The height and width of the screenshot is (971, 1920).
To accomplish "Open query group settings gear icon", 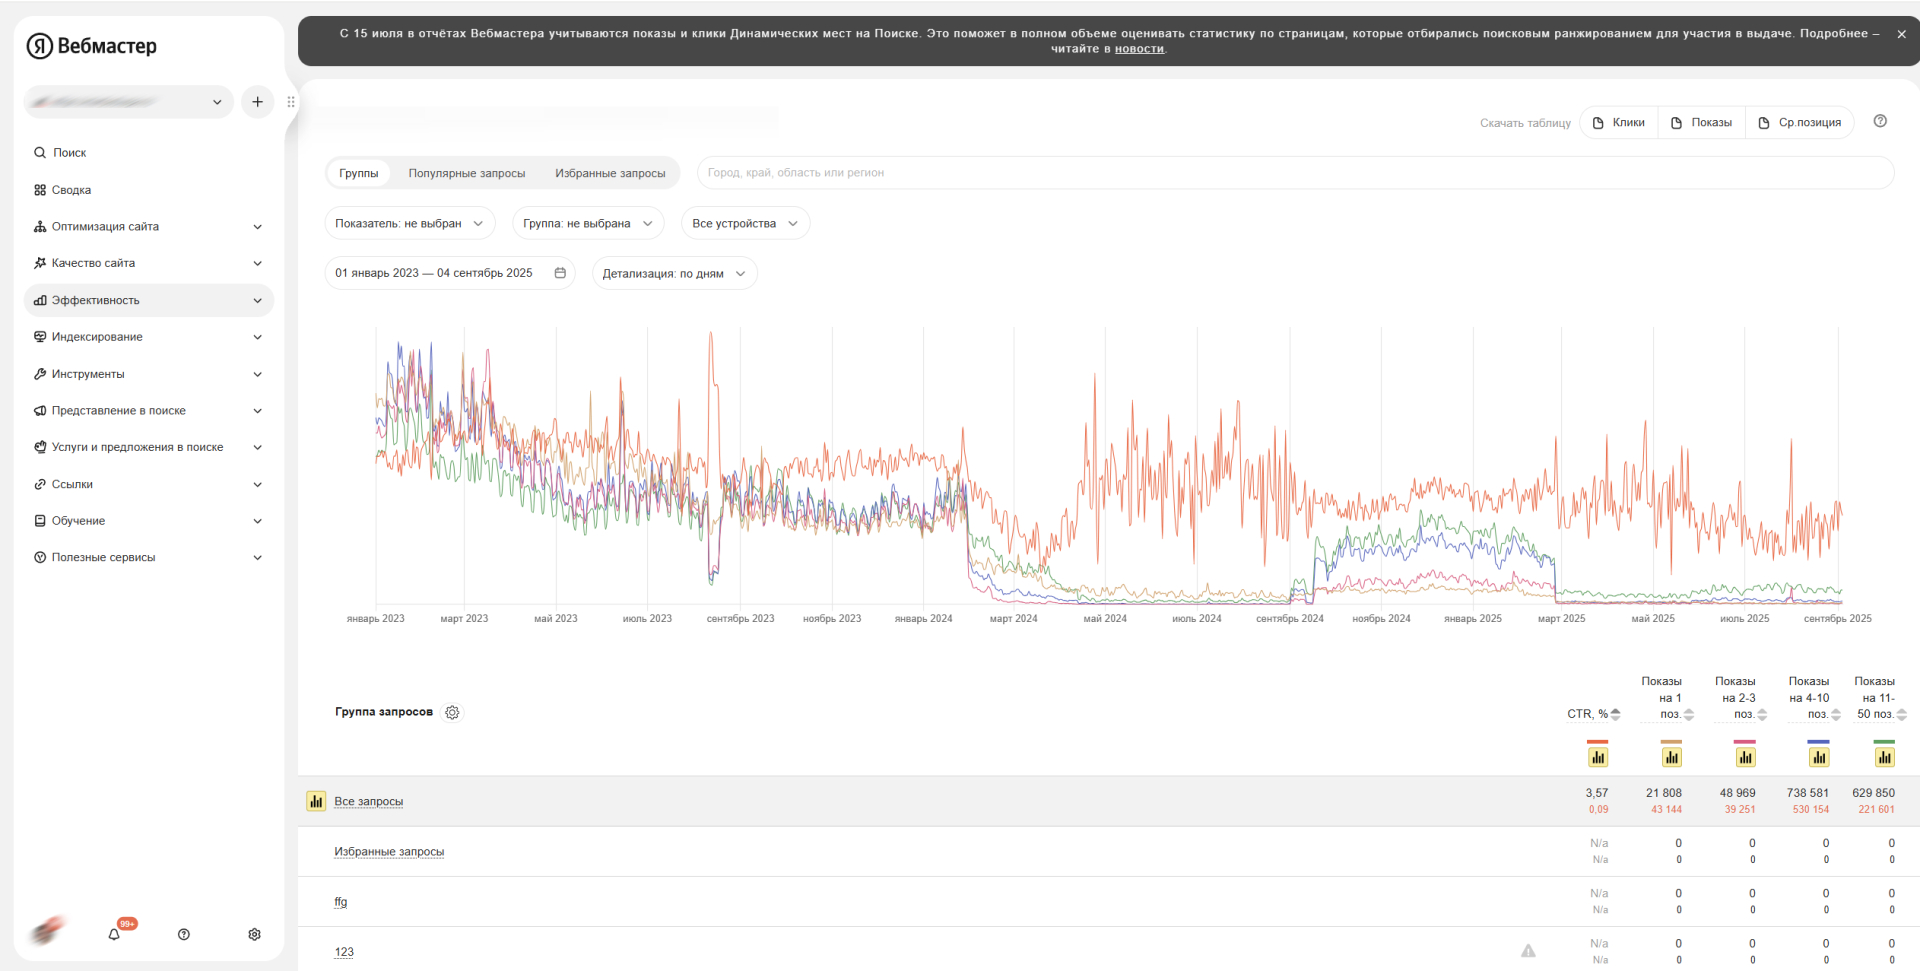I will tap(452, 713).
